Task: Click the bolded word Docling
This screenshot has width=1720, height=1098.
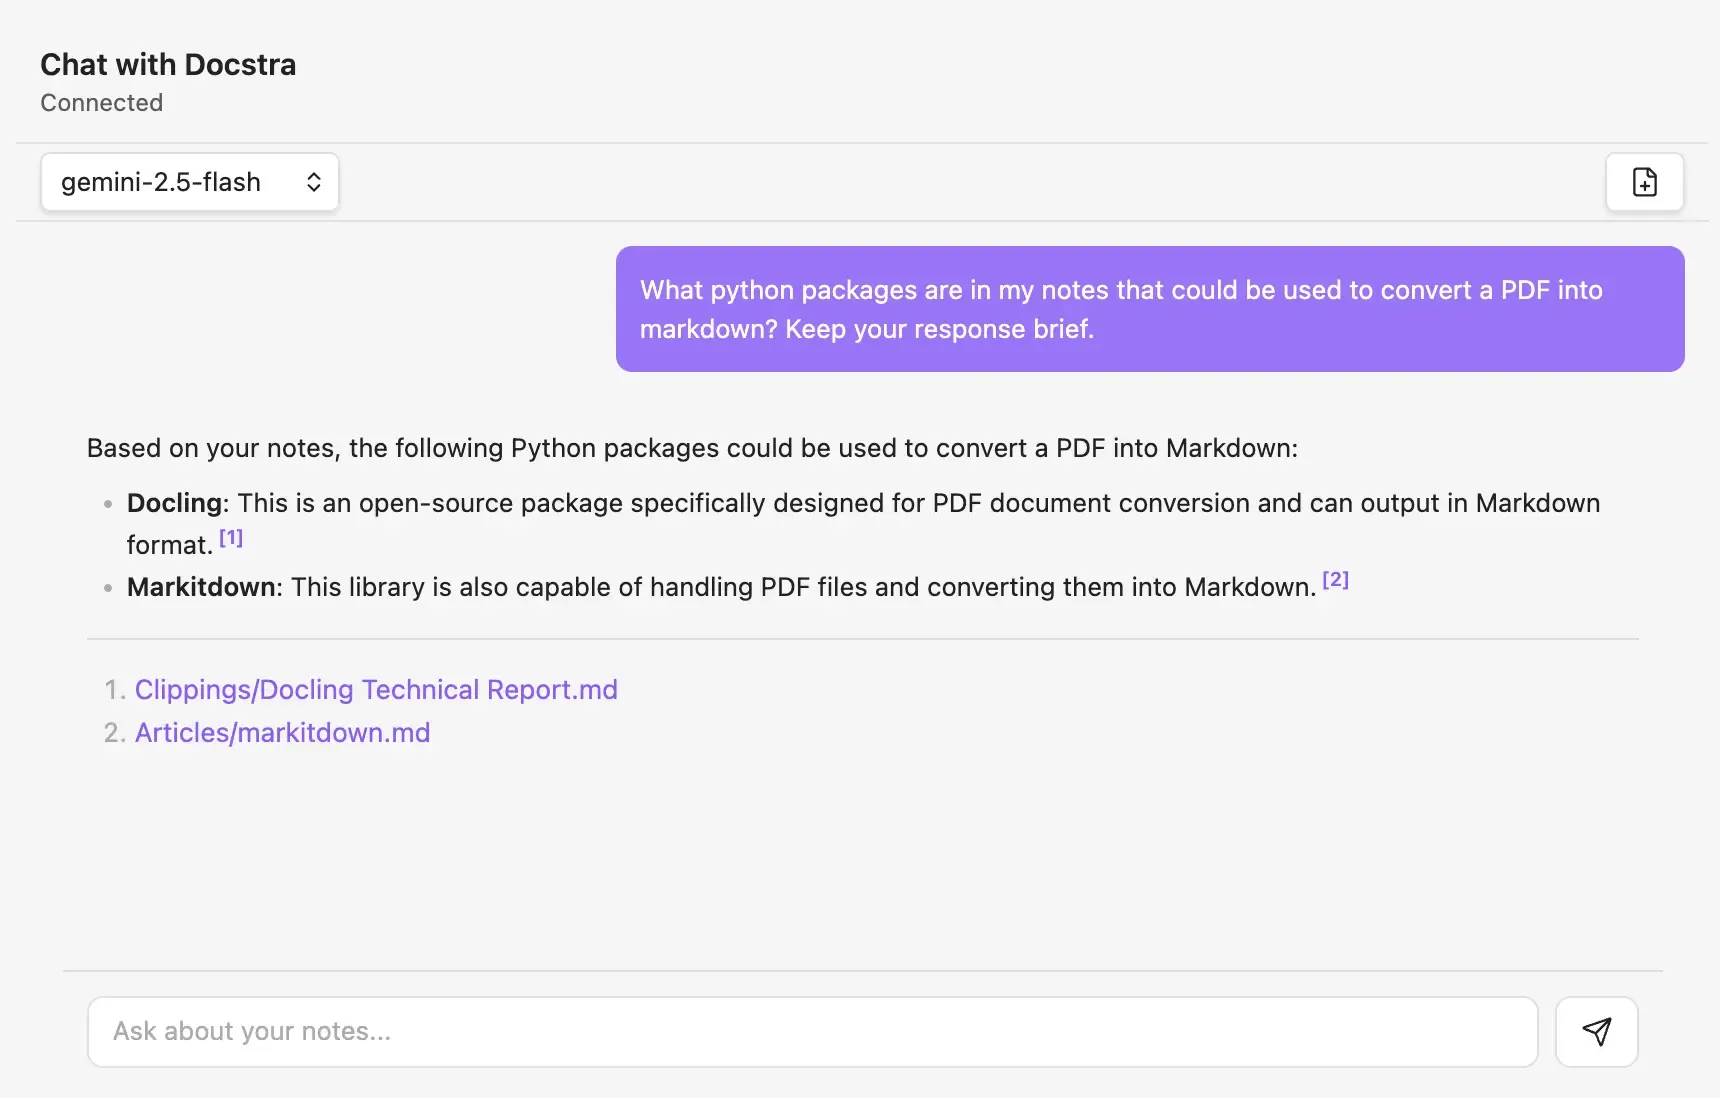Action: click(174, 503)
